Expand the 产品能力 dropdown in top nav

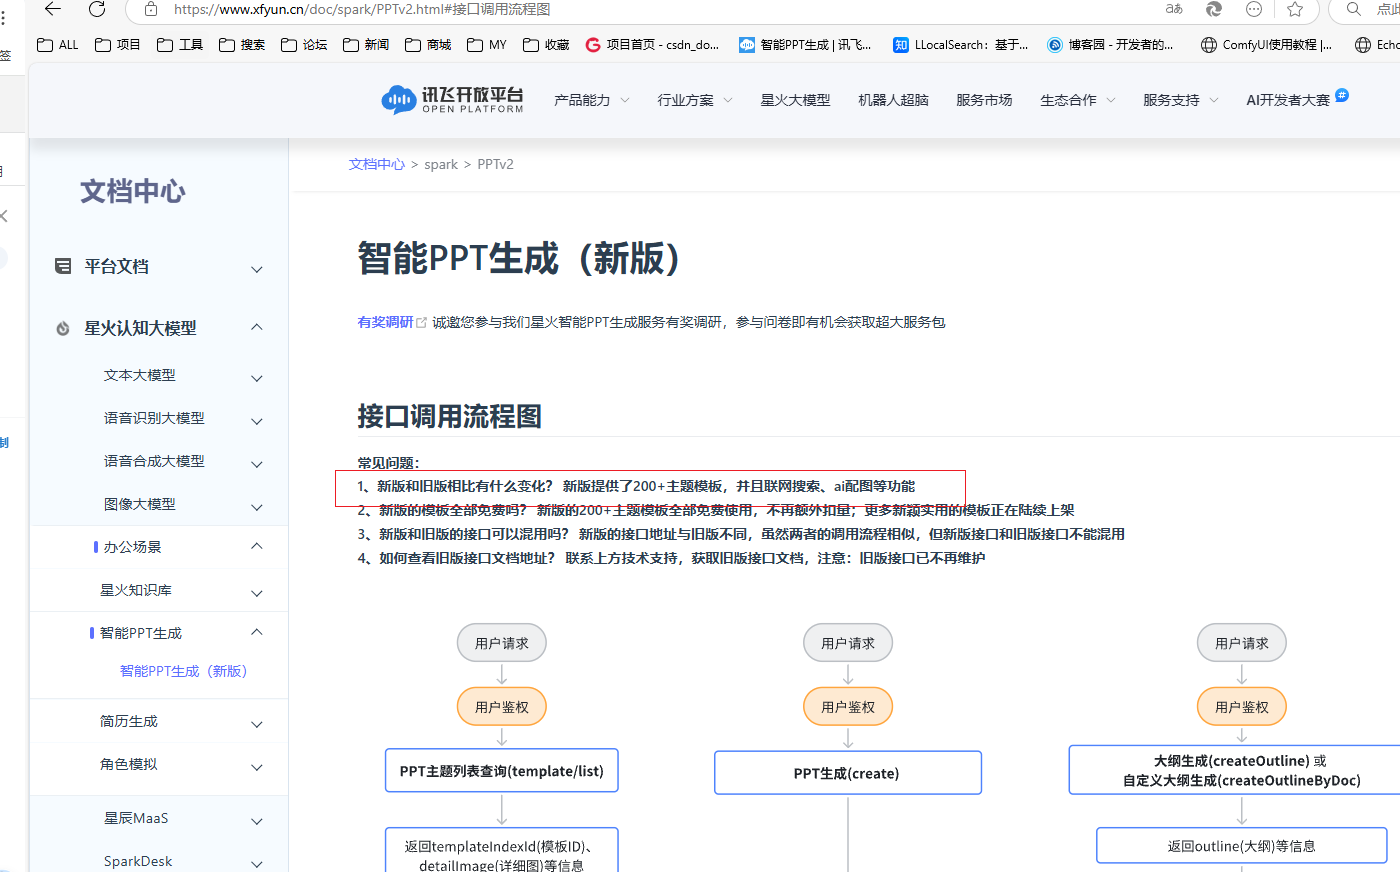592,100
